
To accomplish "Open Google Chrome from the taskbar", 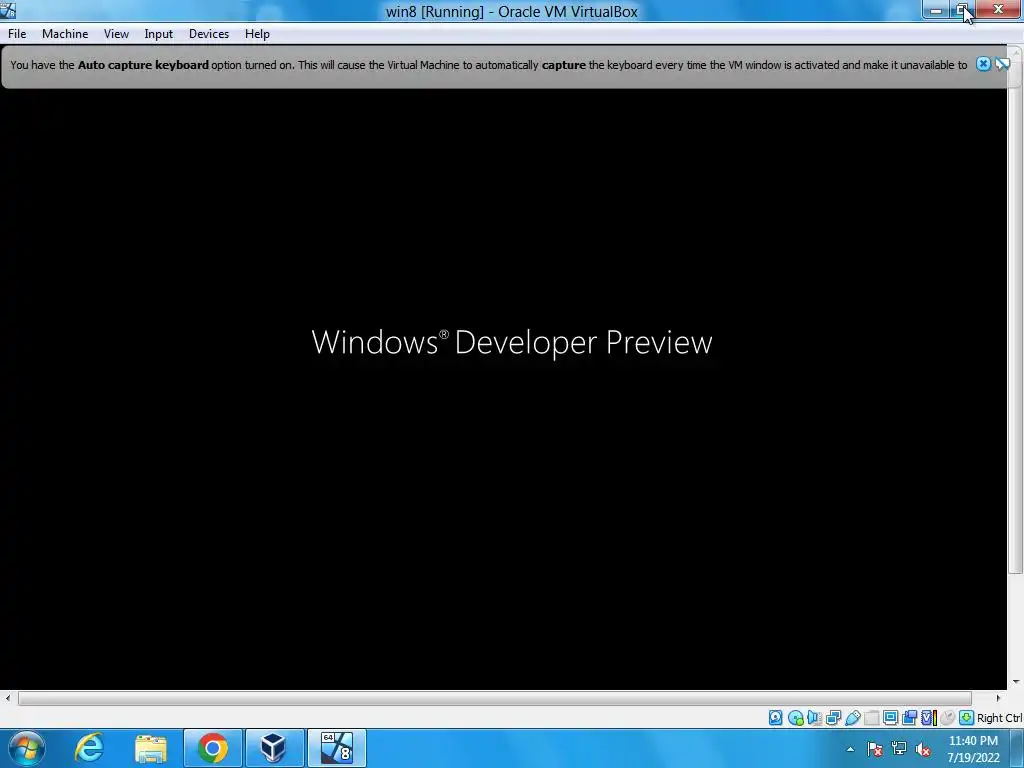I will (x=212, y=748).
